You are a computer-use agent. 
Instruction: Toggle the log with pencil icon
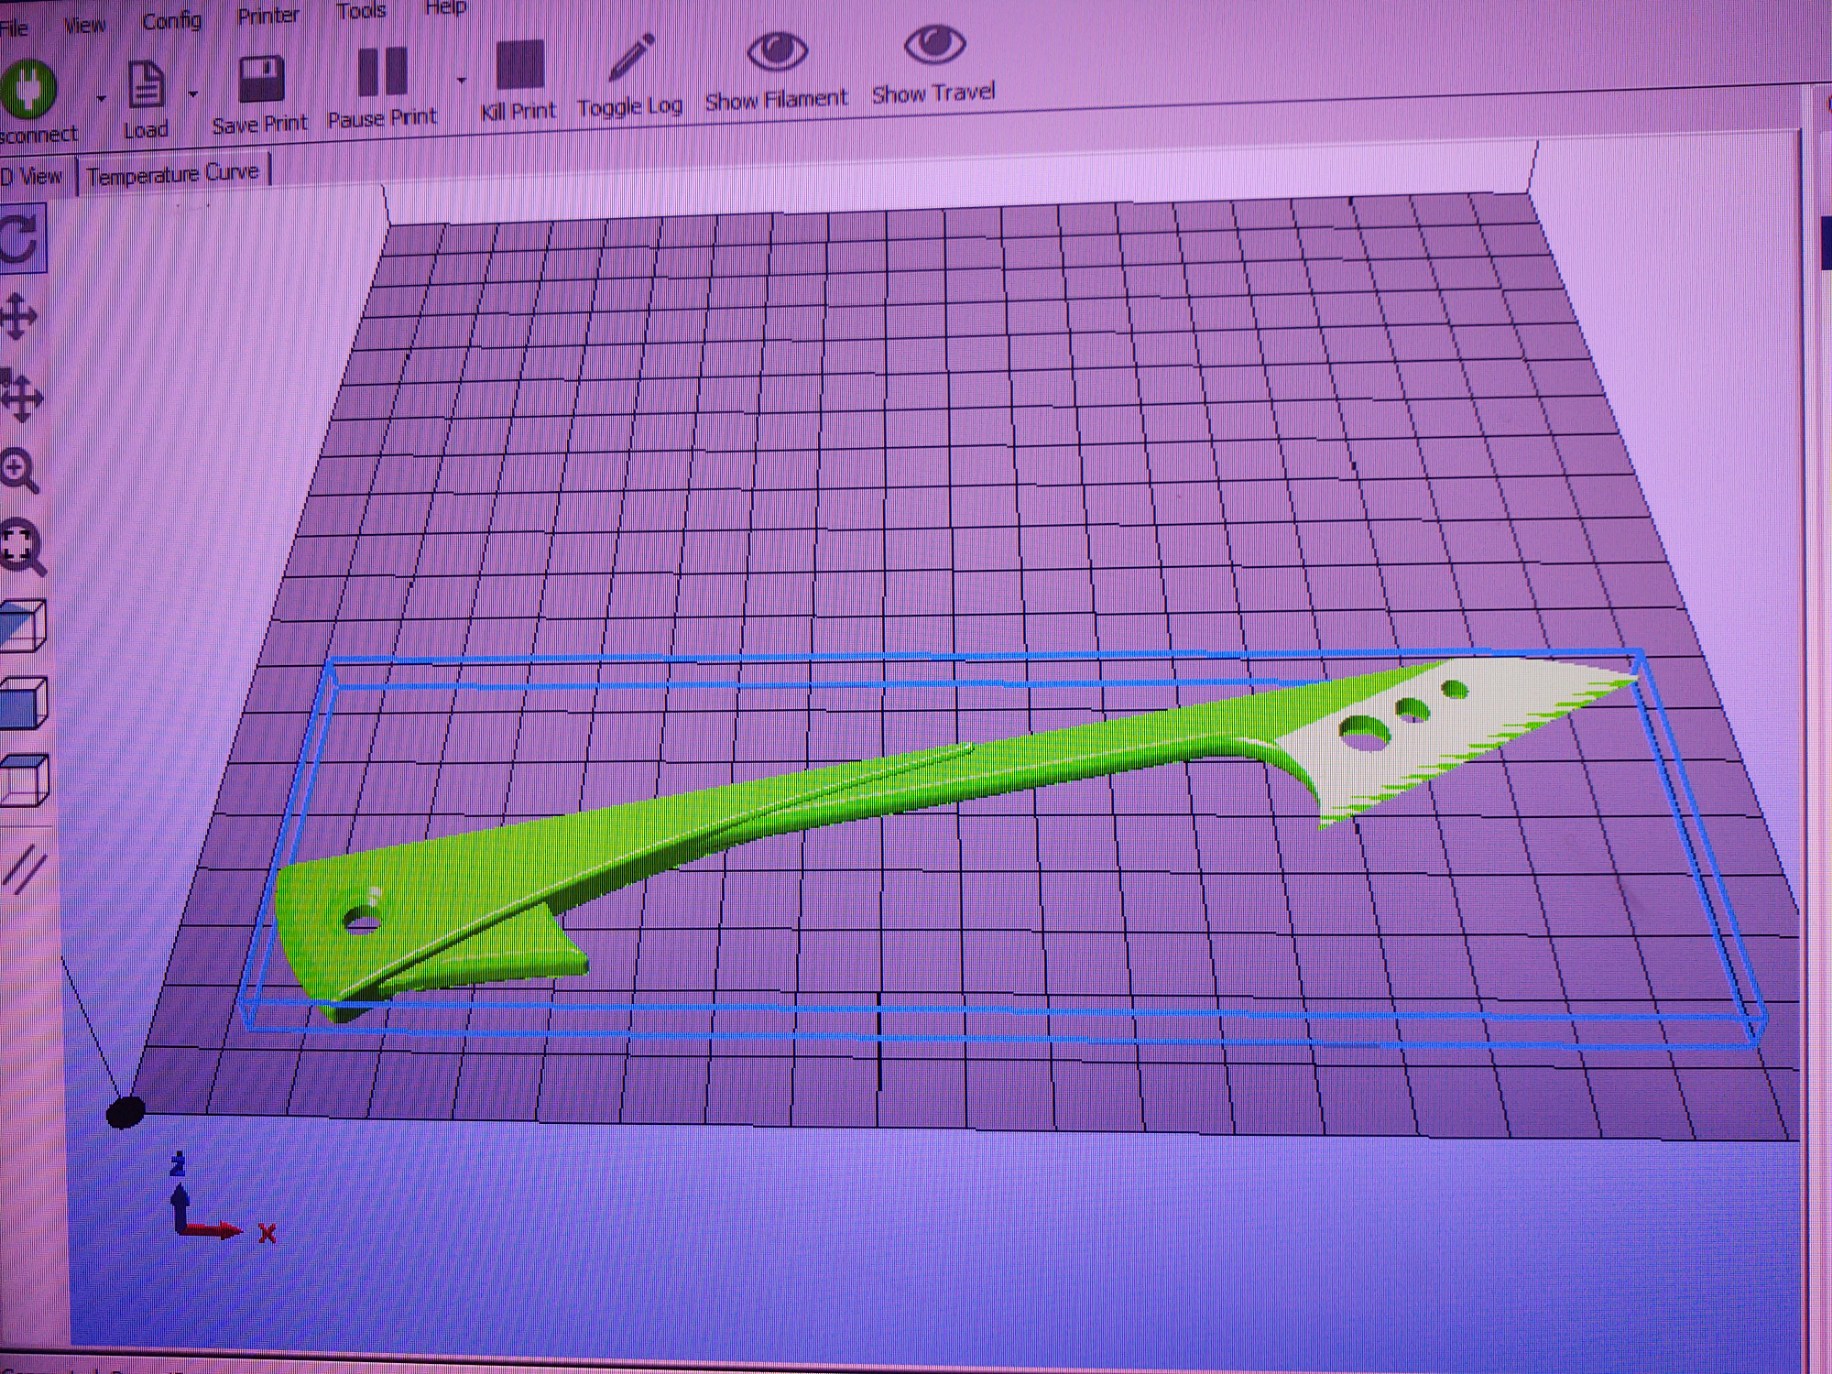click(630, 60)
